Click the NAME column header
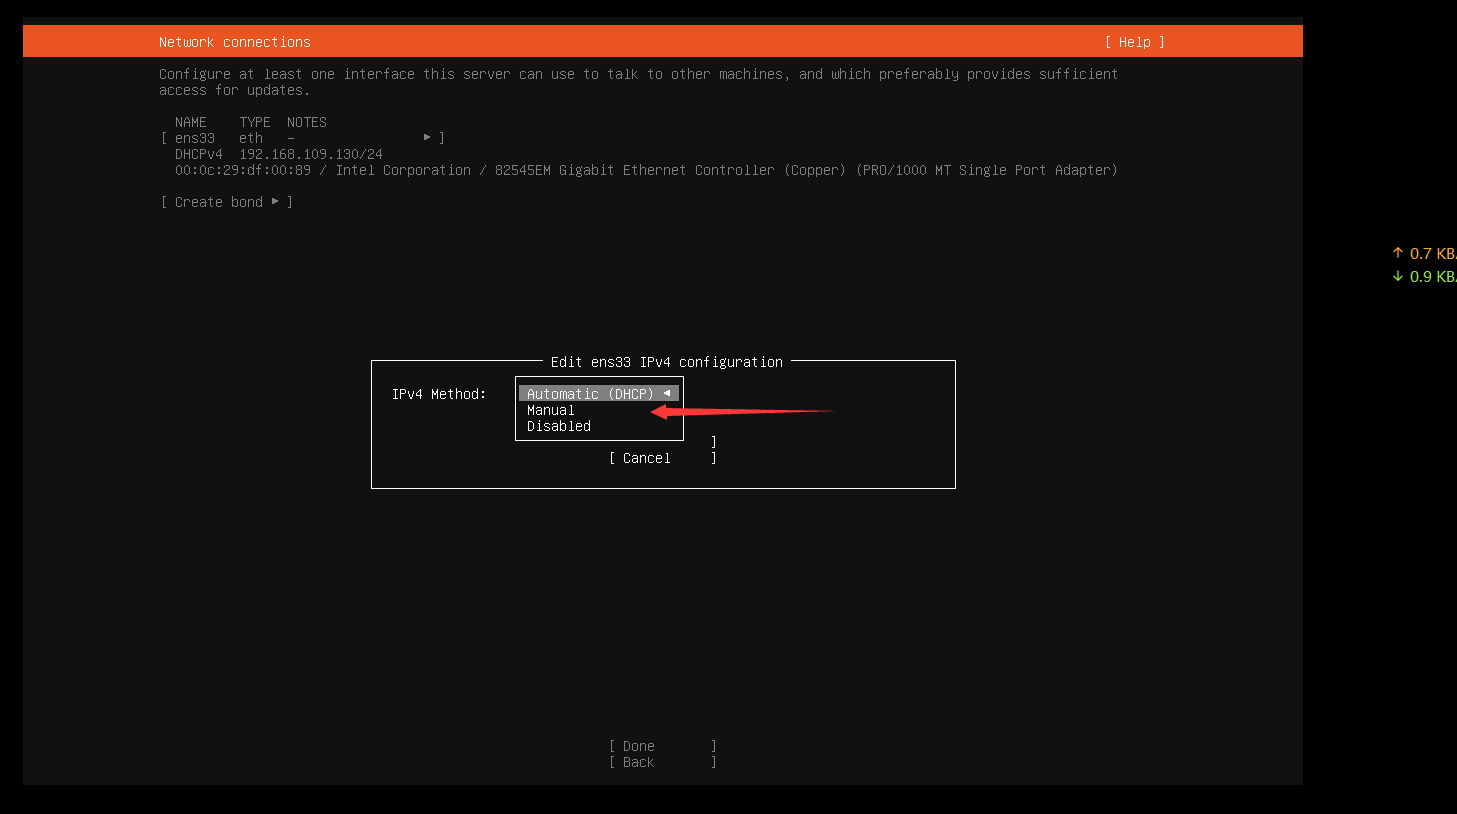This screenshot has height=814, width=1457. click(191, 122)
